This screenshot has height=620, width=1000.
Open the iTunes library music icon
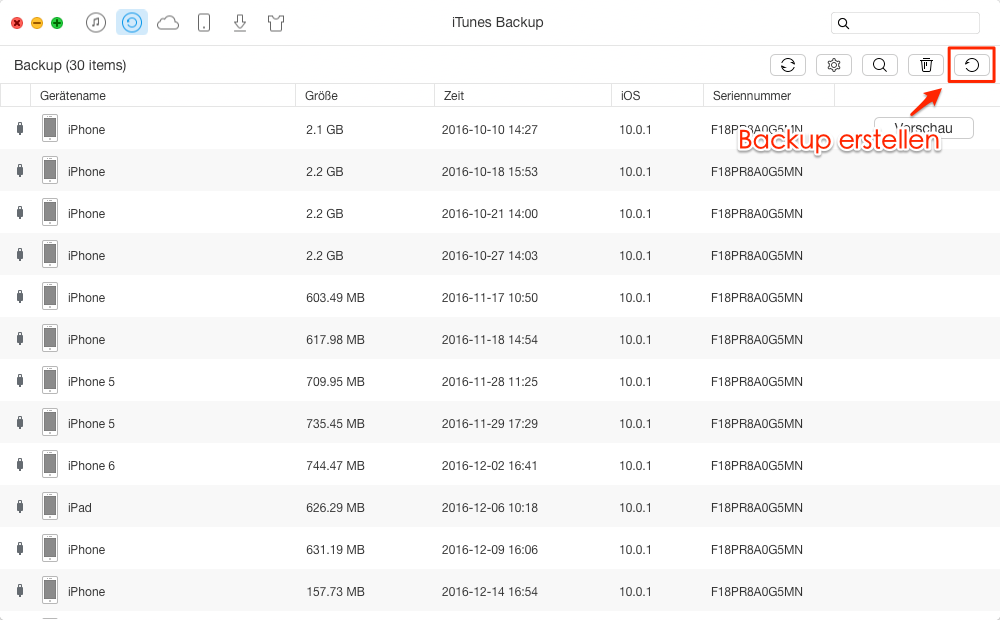click(96, 23)
